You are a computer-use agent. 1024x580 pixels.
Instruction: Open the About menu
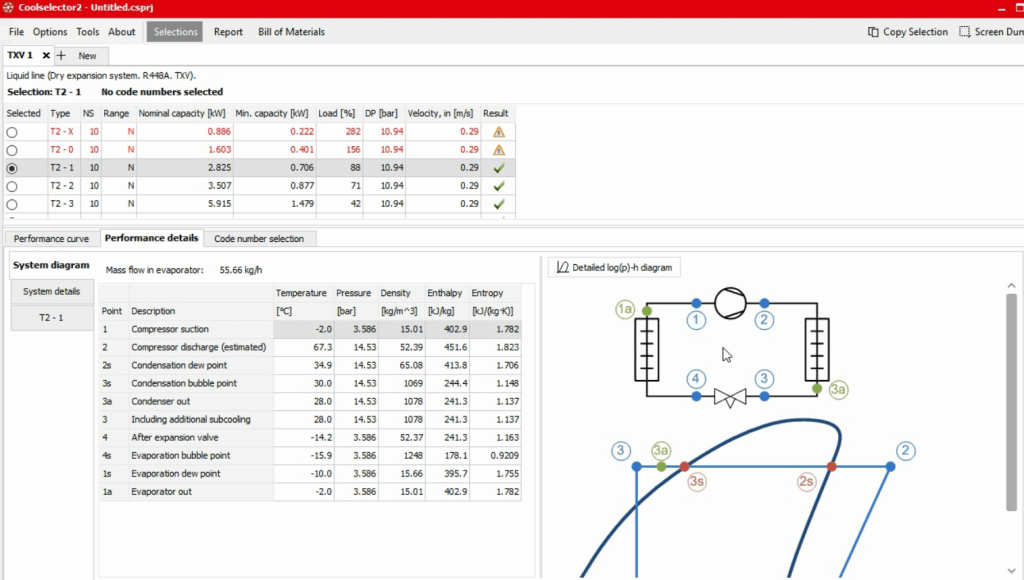pyautogui.click(x=121, y=31)
